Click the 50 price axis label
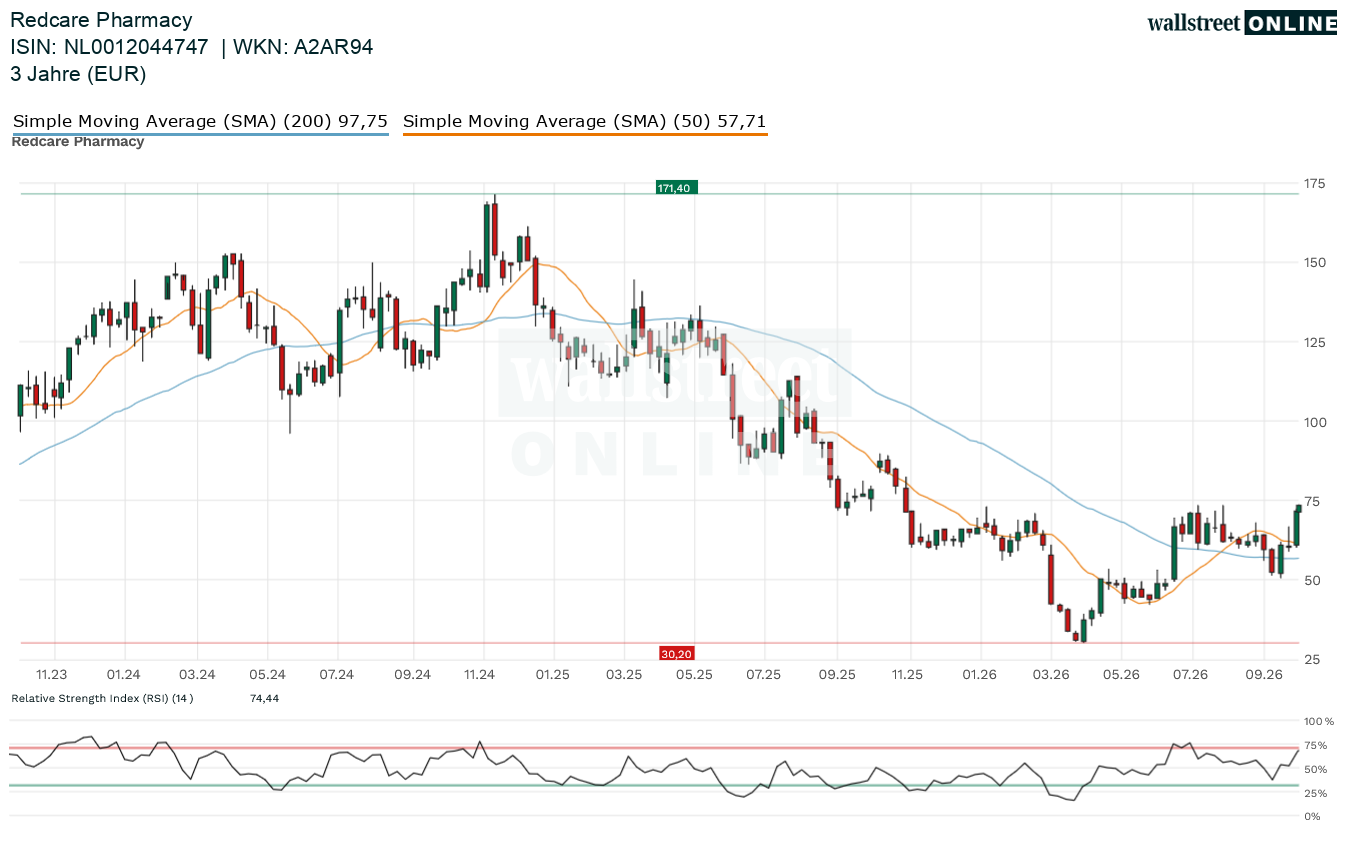The height and width of the screenshot is (843, 1349). pos(1311,581)
